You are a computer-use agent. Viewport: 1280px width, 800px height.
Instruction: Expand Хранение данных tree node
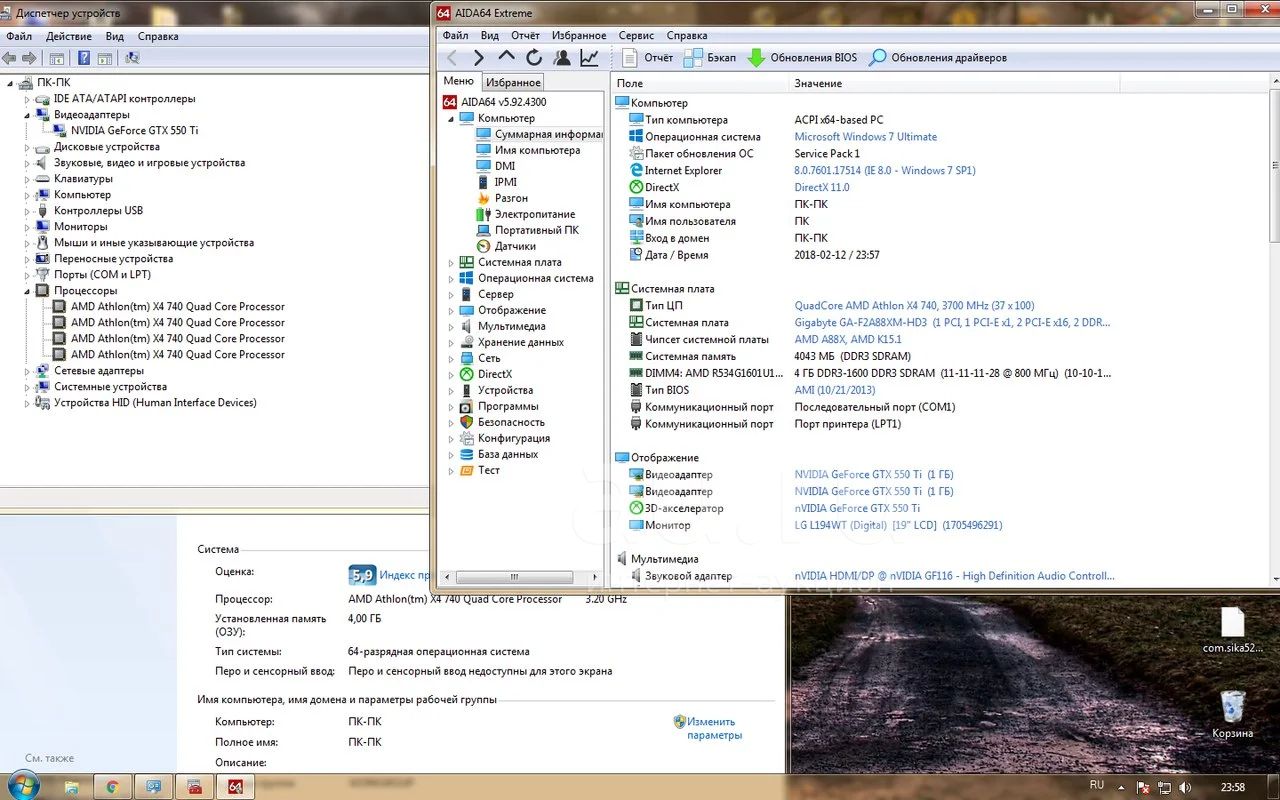coord(451,342)
